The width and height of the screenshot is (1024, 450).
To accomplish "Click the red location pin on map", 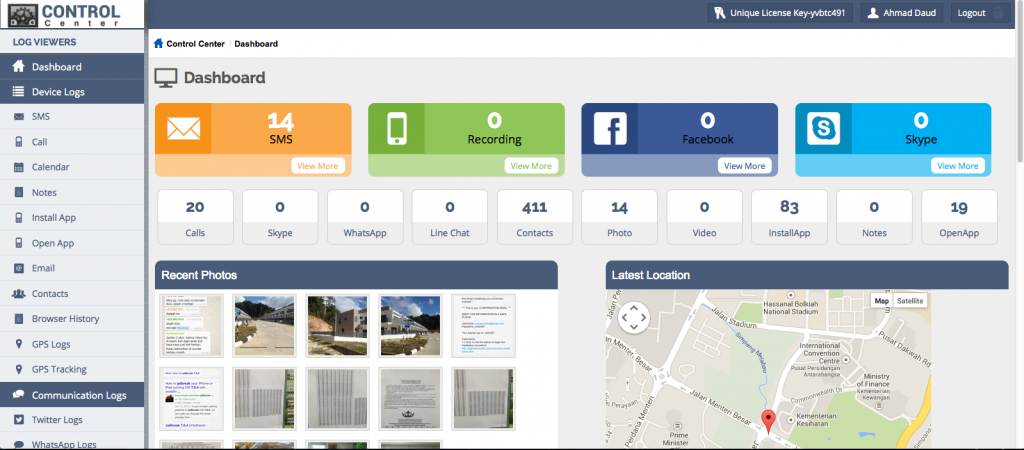I will [768, 420].
